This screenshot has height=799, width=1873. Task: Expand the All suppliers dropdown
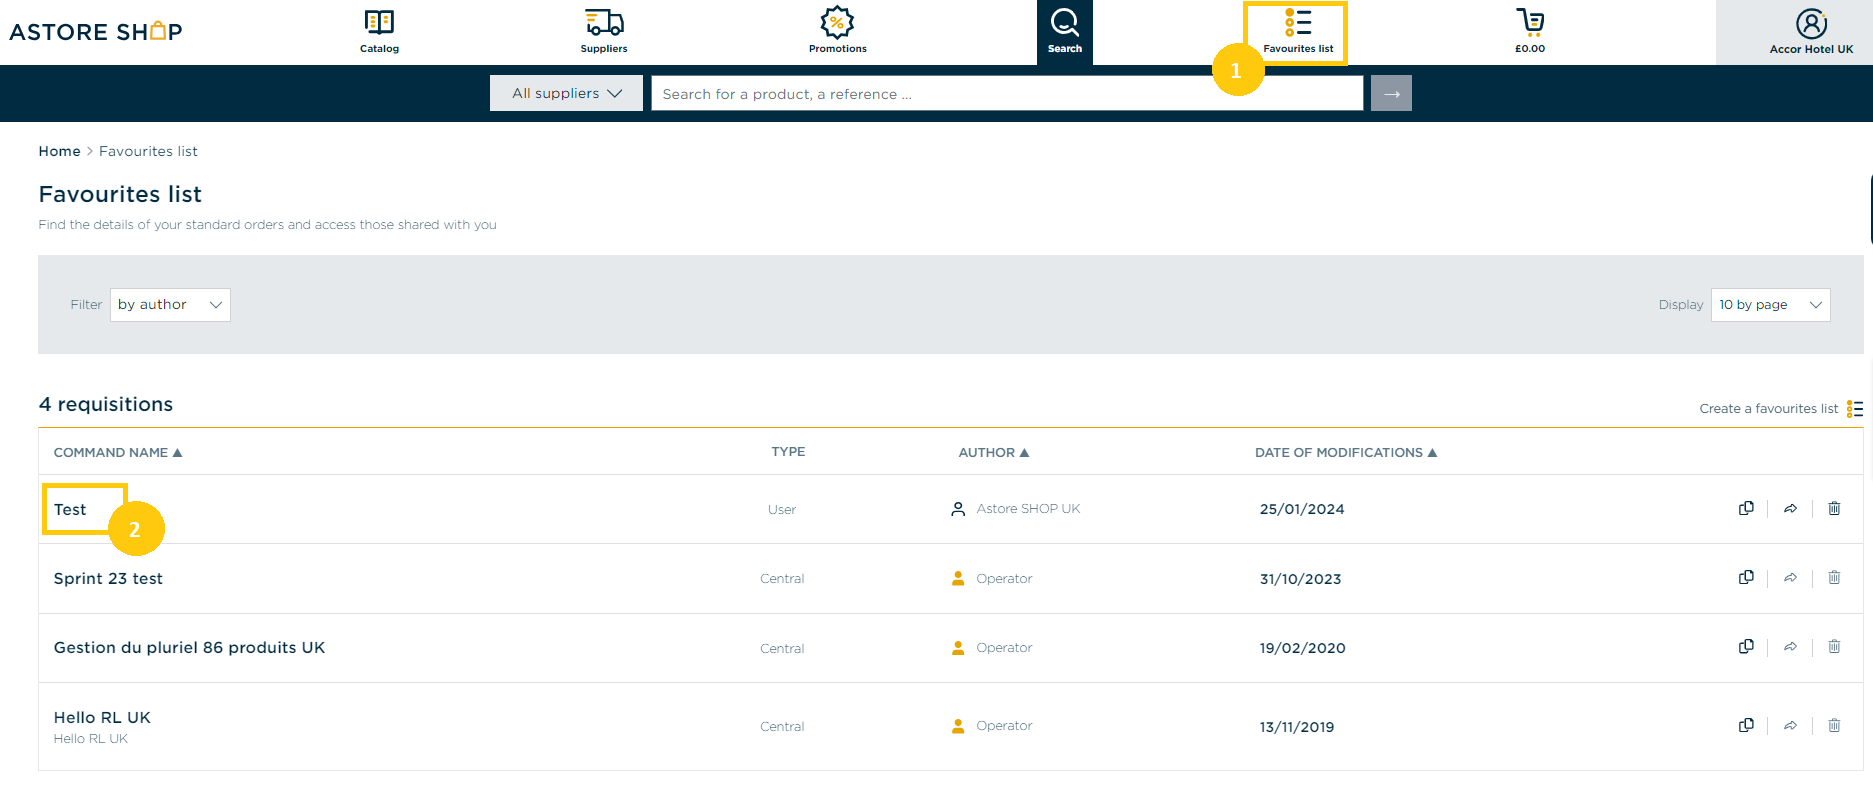[566, 93]
